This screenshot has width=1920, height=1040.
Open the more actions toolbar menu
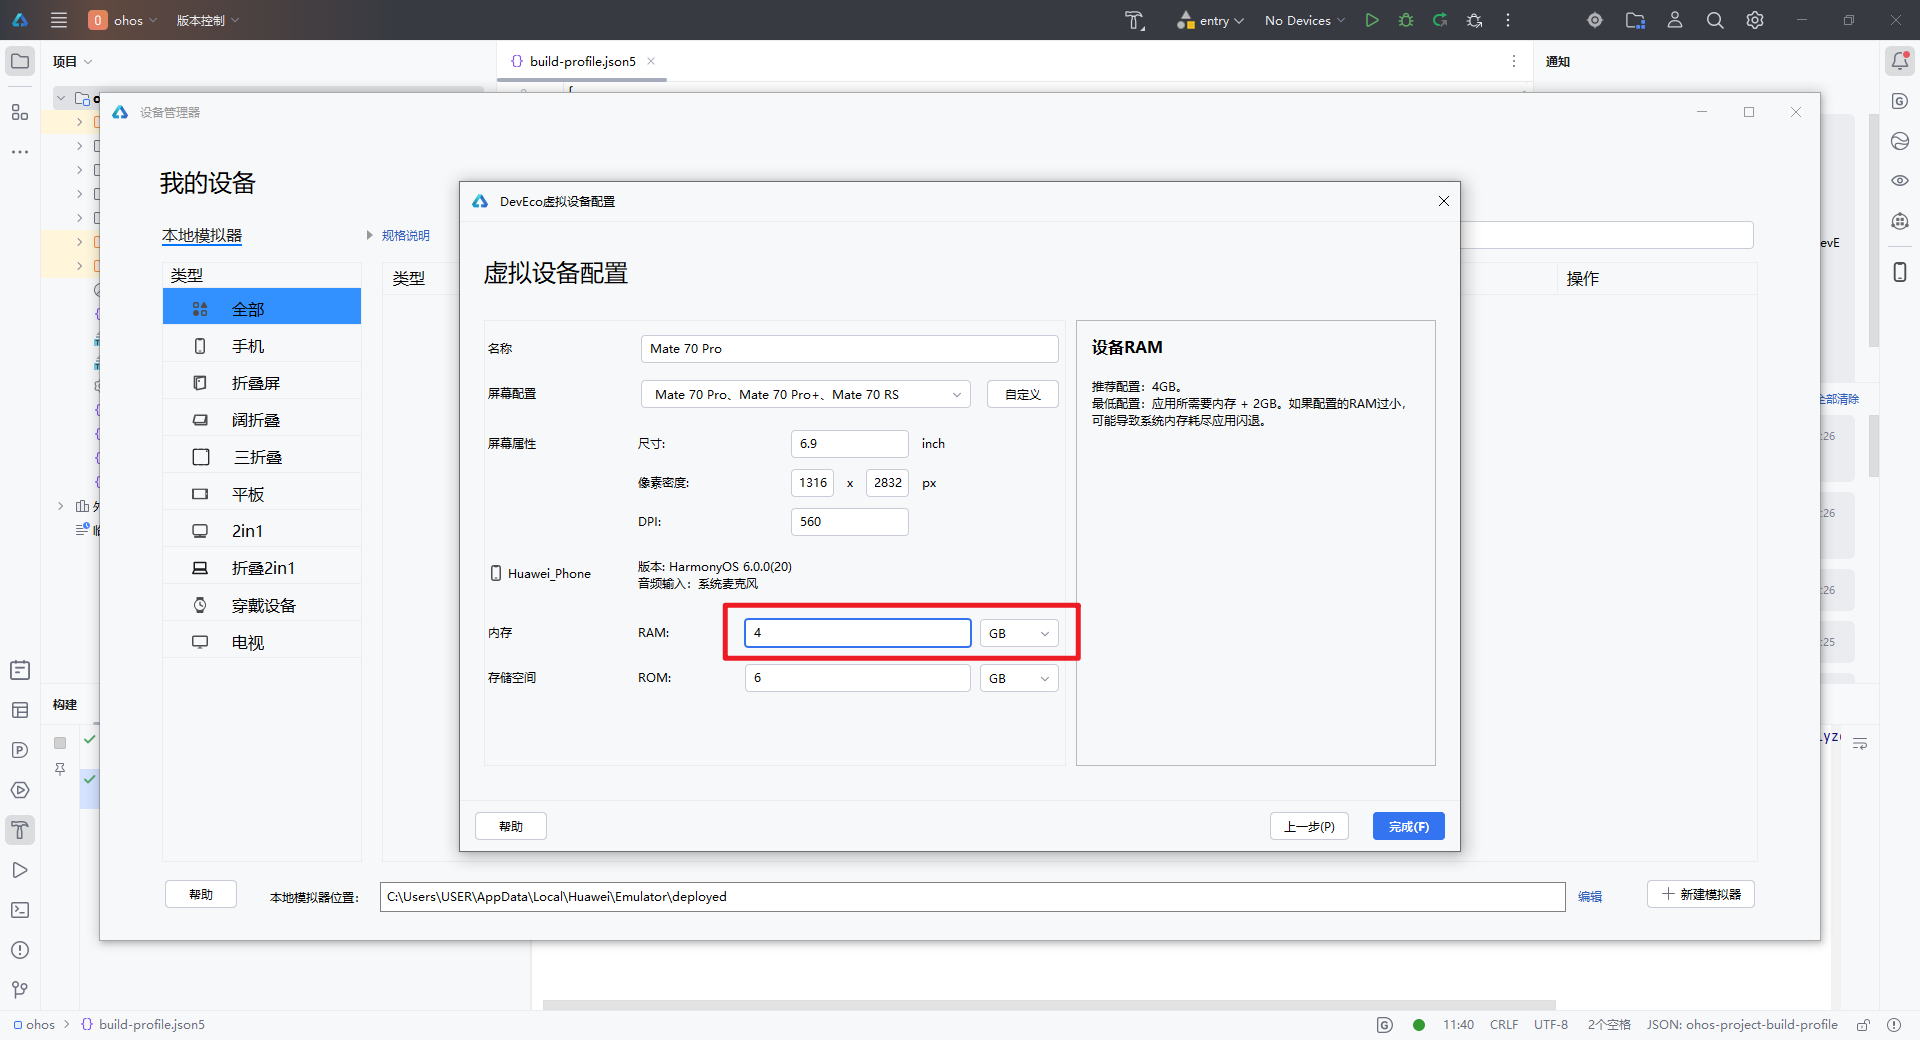[1508, 20]
